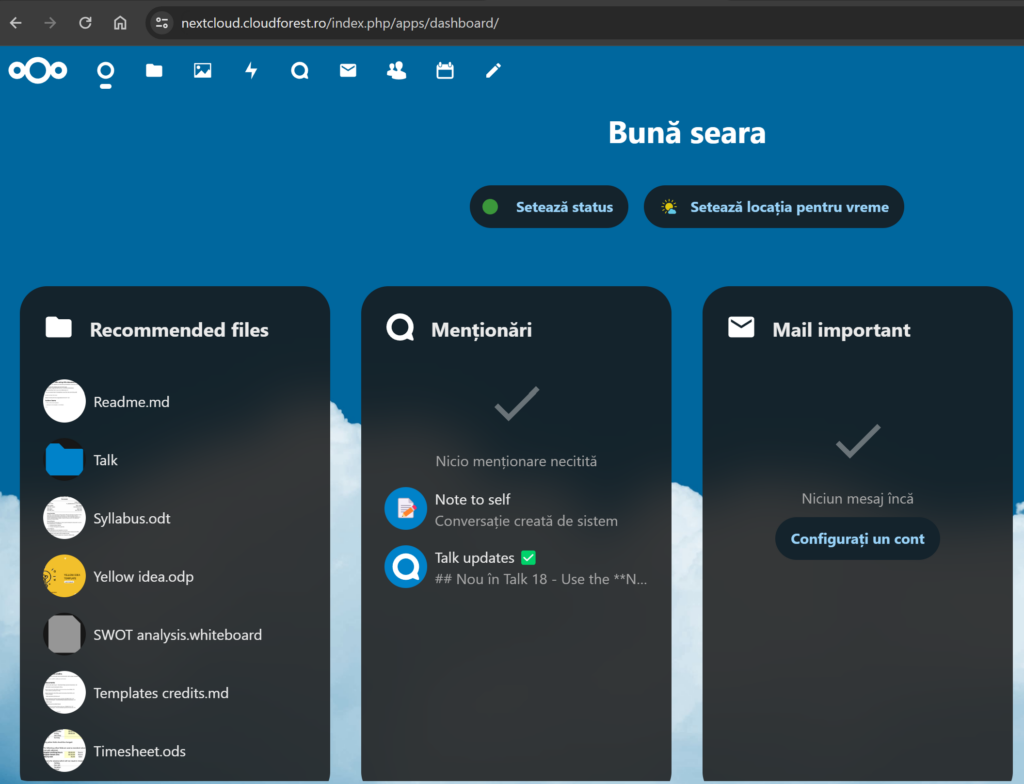Open the Activity lightning bolt icon
Screen dimensions: 1024x784
pos(251,71)
